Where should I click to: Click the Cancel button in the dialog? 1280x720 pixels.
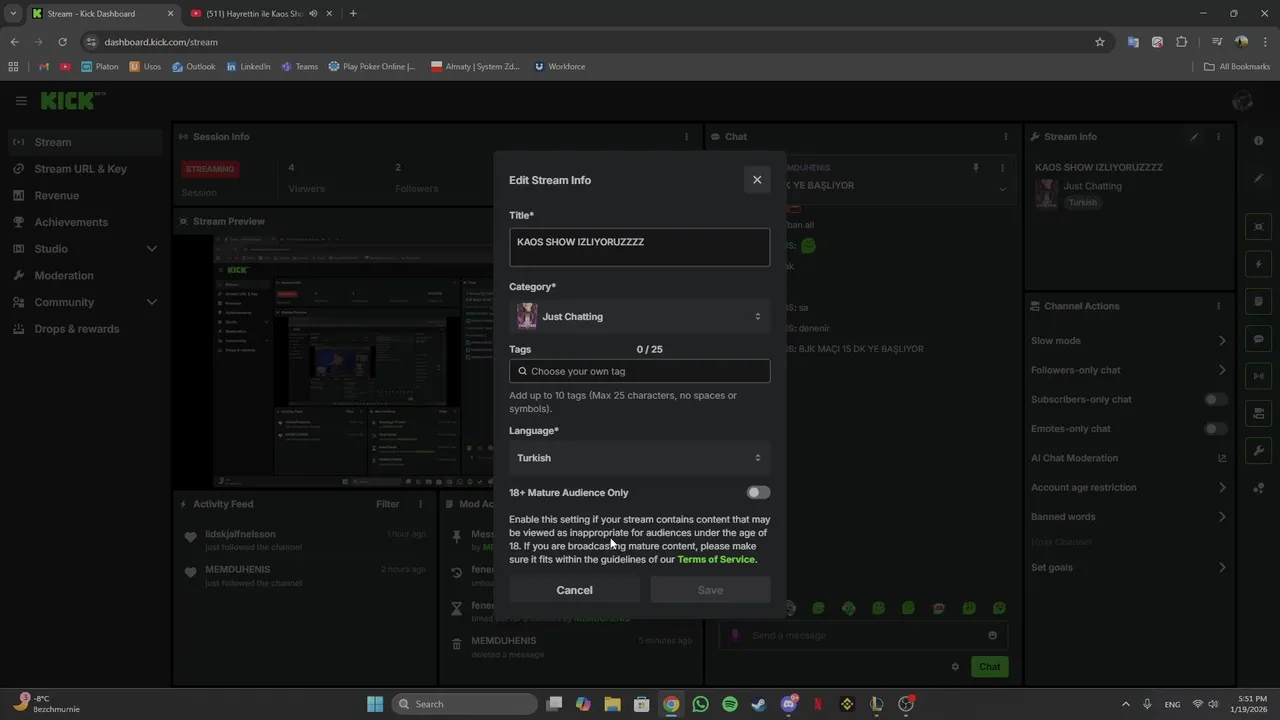tap(574, 590)
